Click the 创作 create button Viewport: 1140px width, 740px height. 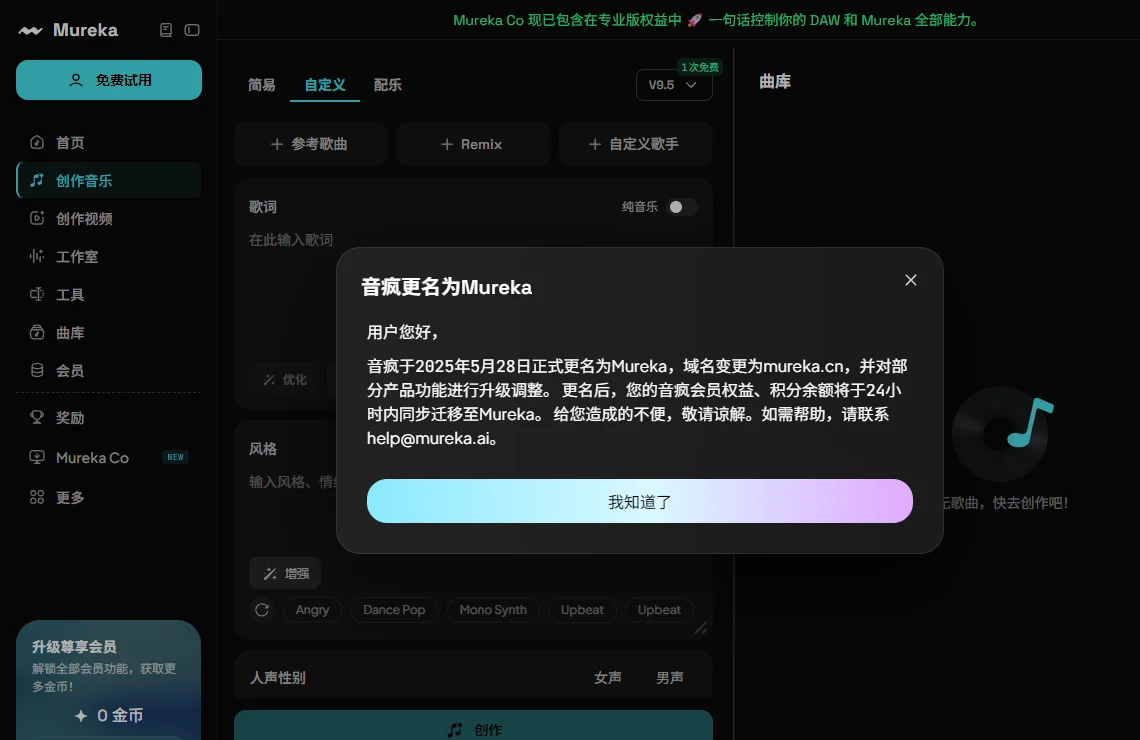[473, 725]
